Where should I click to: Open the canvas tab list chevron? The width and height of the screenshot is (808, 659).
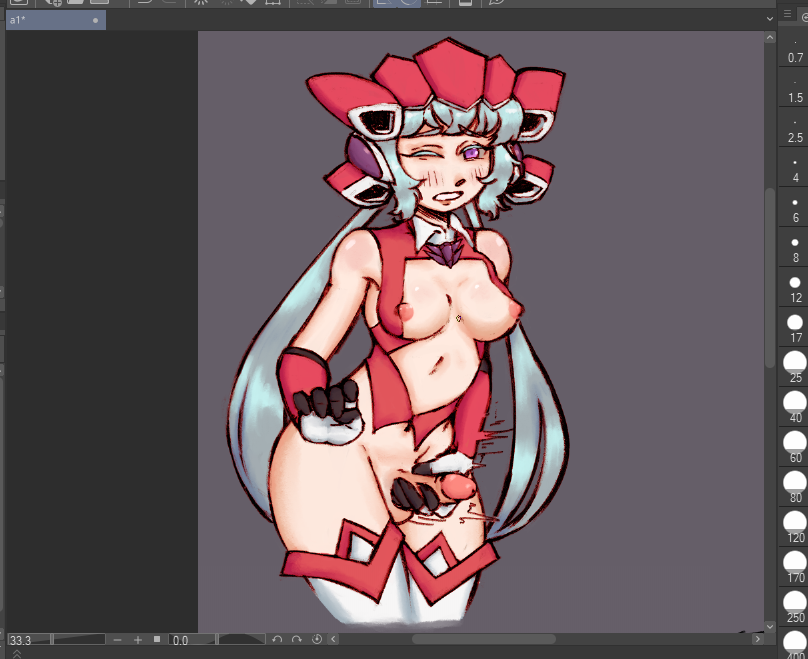coord(769,19)
